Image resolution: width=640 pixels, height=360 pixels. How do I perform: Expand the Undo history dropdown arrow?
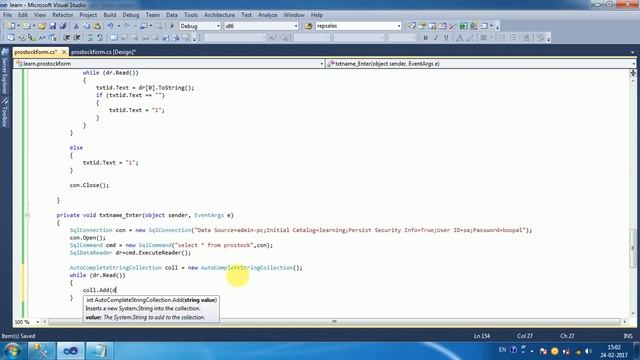click(119, 26)
